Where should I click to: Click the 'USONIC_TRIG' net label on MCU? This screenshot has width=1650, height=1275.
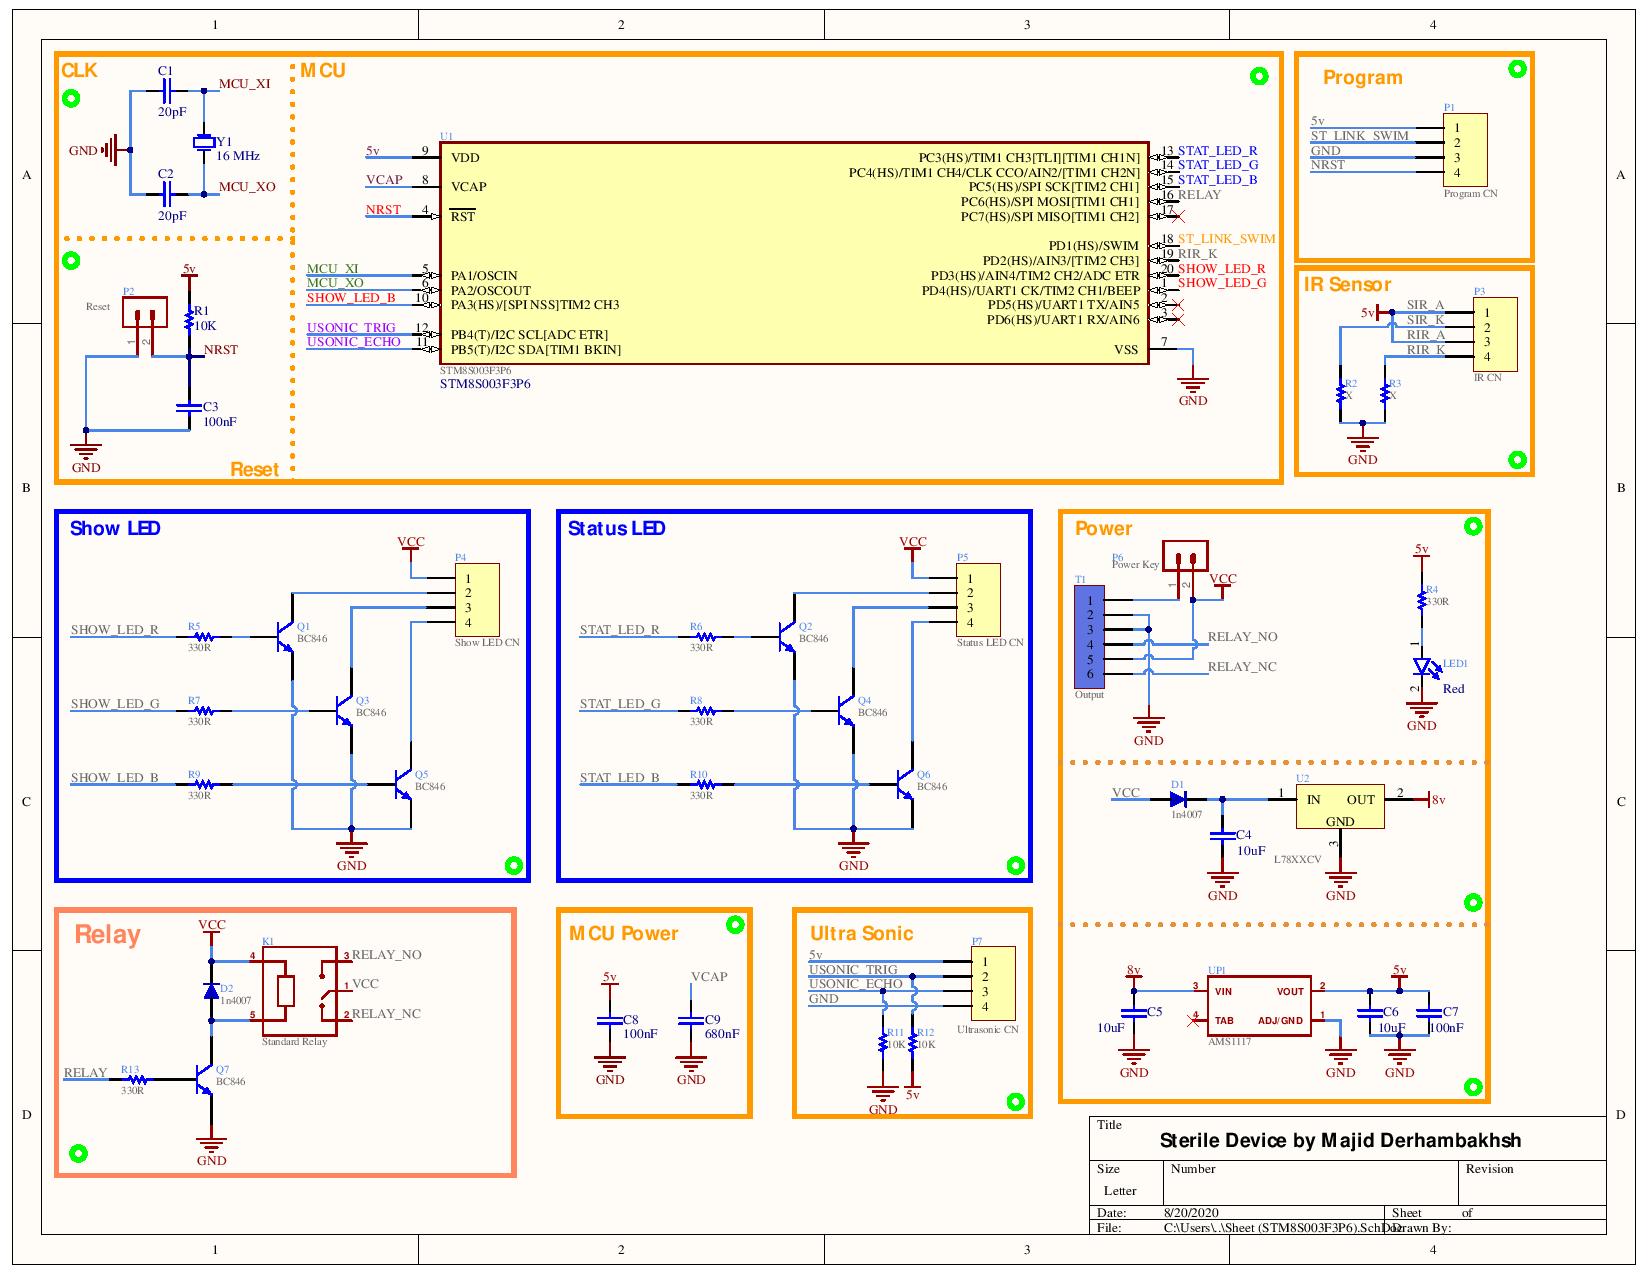[x=351, y=328]
